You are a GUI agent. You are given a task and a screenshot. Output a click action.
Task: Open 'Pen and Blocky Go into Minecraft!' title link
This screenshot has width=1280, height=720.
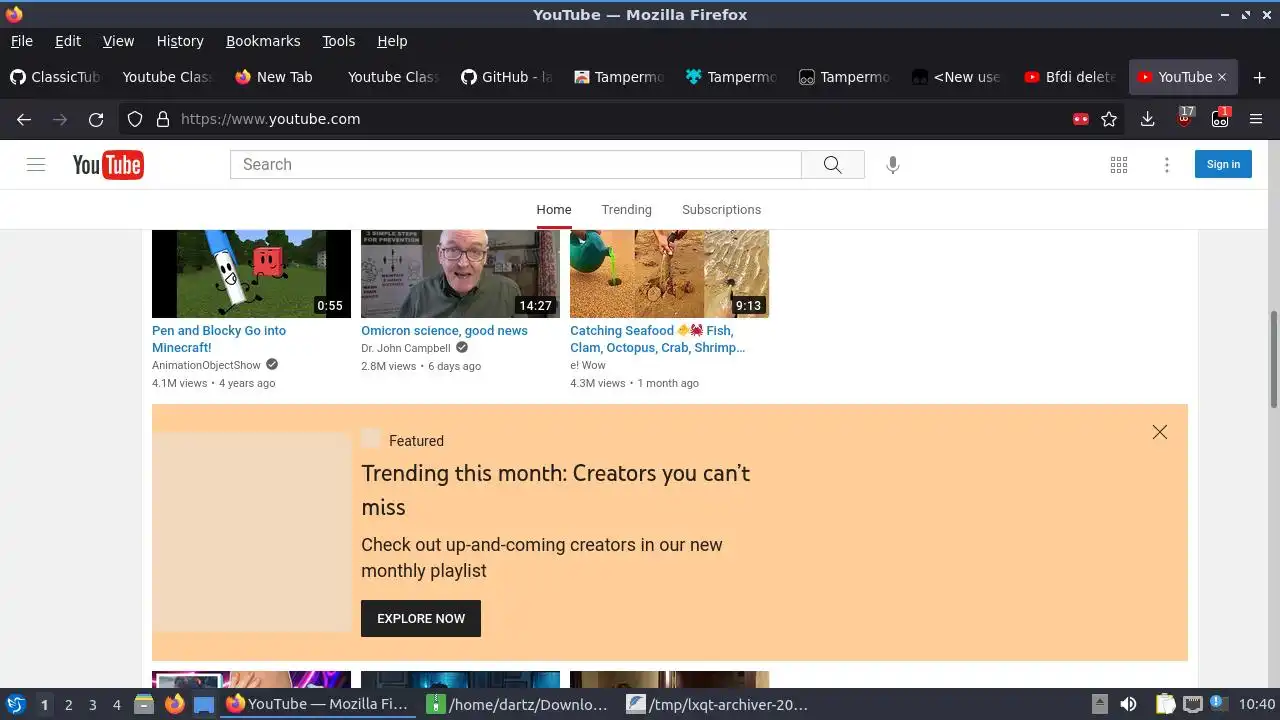point(219,339)
